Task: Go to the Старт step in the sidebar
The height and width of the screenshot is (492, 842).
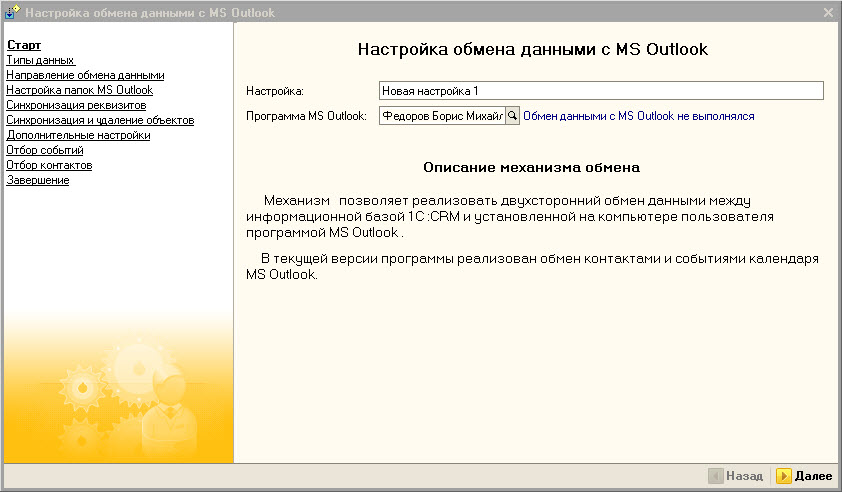Action: (x=24, y=45)
